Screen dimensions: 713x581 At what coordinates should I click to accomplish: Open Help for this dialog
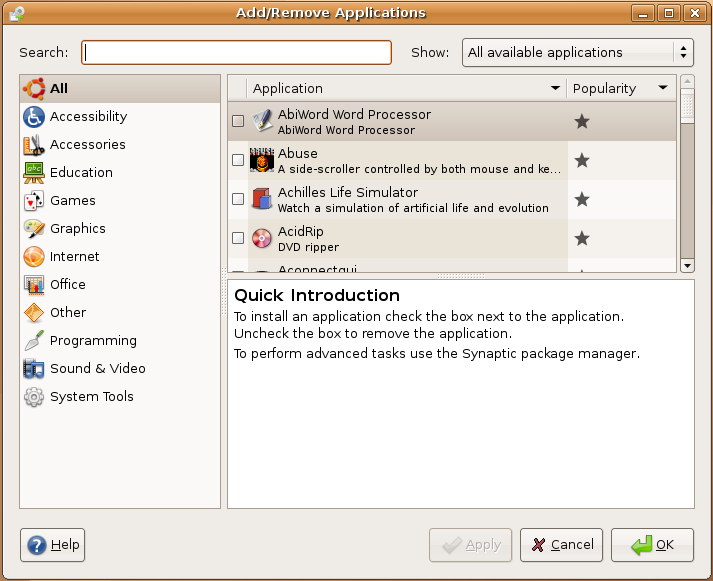point(53,545)
